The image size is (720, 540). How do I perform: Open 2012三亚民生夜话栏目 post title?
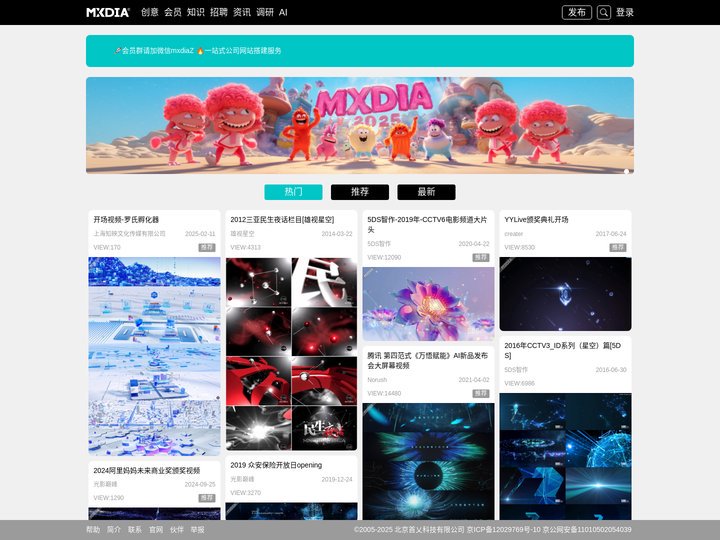(282, 219)
